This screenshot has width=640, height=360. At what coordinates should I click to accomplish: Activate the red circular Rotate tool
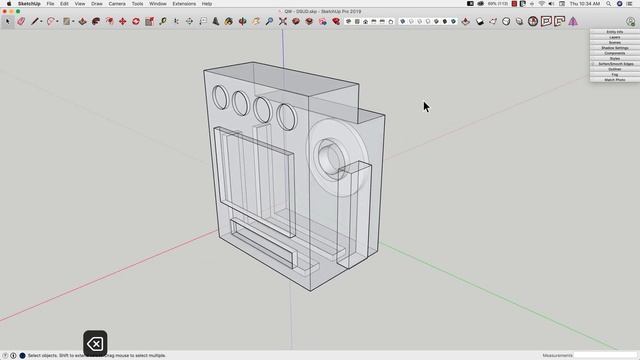click(x=136, y=21)
